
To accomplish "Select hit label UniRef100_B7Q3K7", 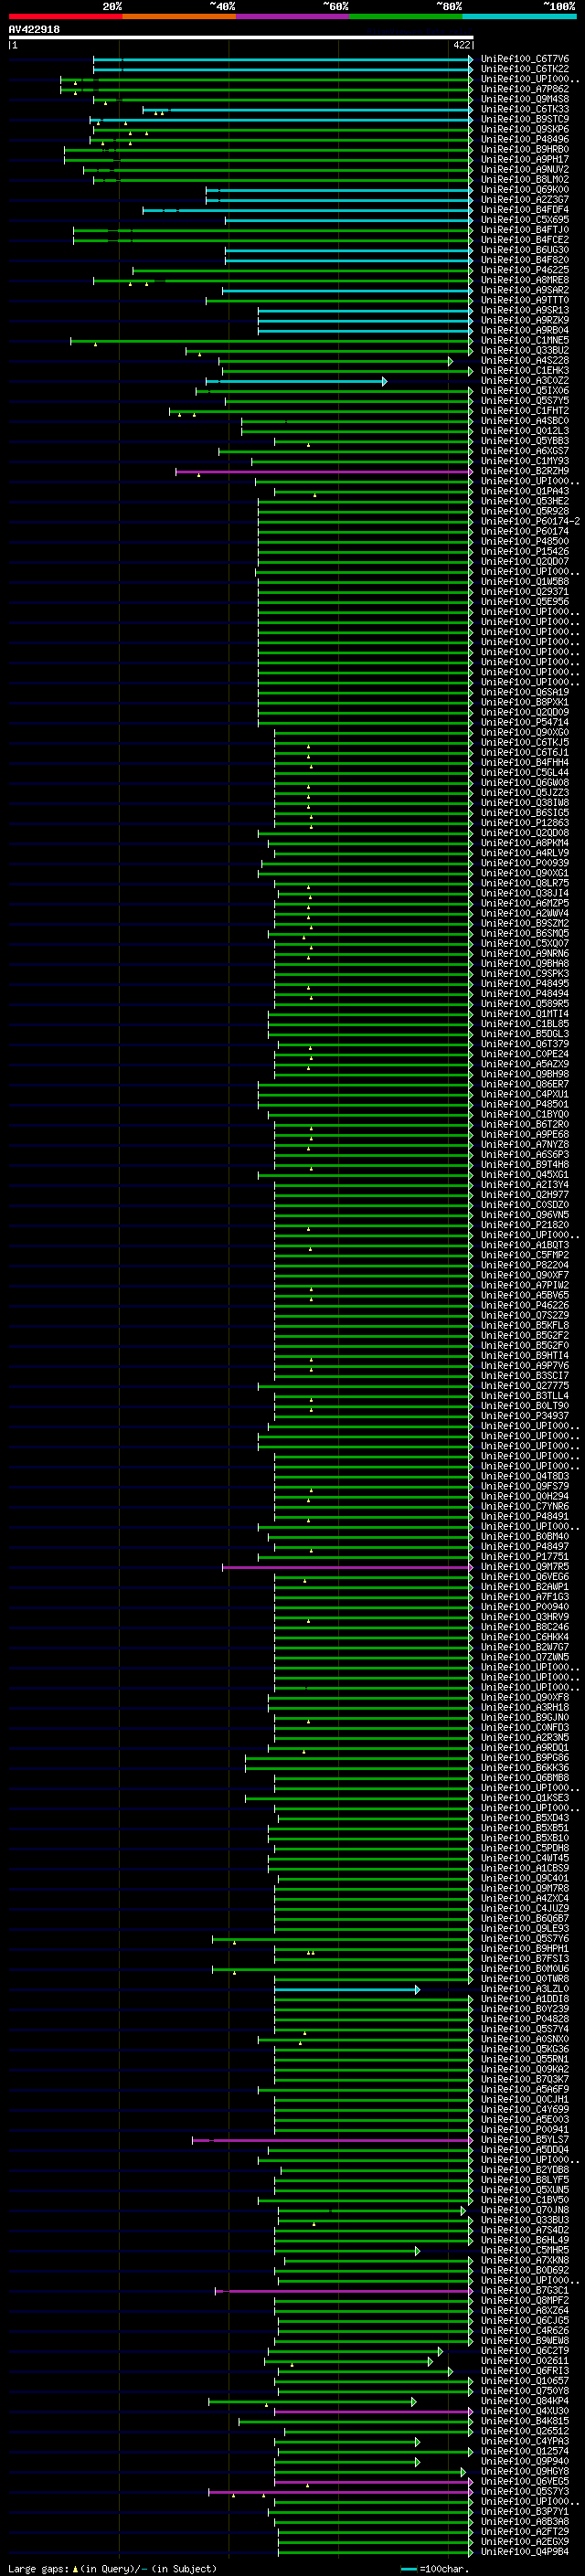I will tap(525, 2079).
